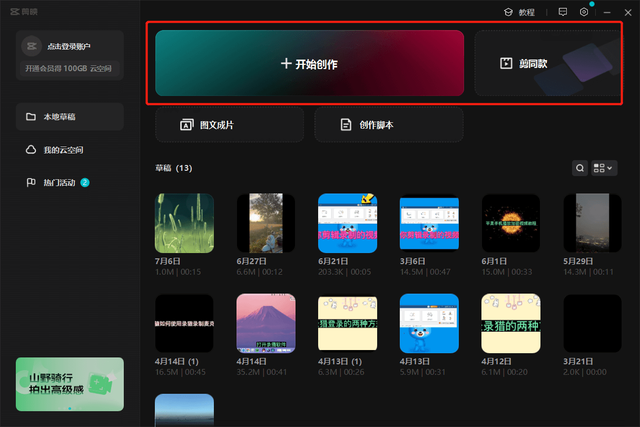640x427 pixels.
Task: Click the 草稿 (13) heading text
Action: pyautogui.click(x=173, y=168)
